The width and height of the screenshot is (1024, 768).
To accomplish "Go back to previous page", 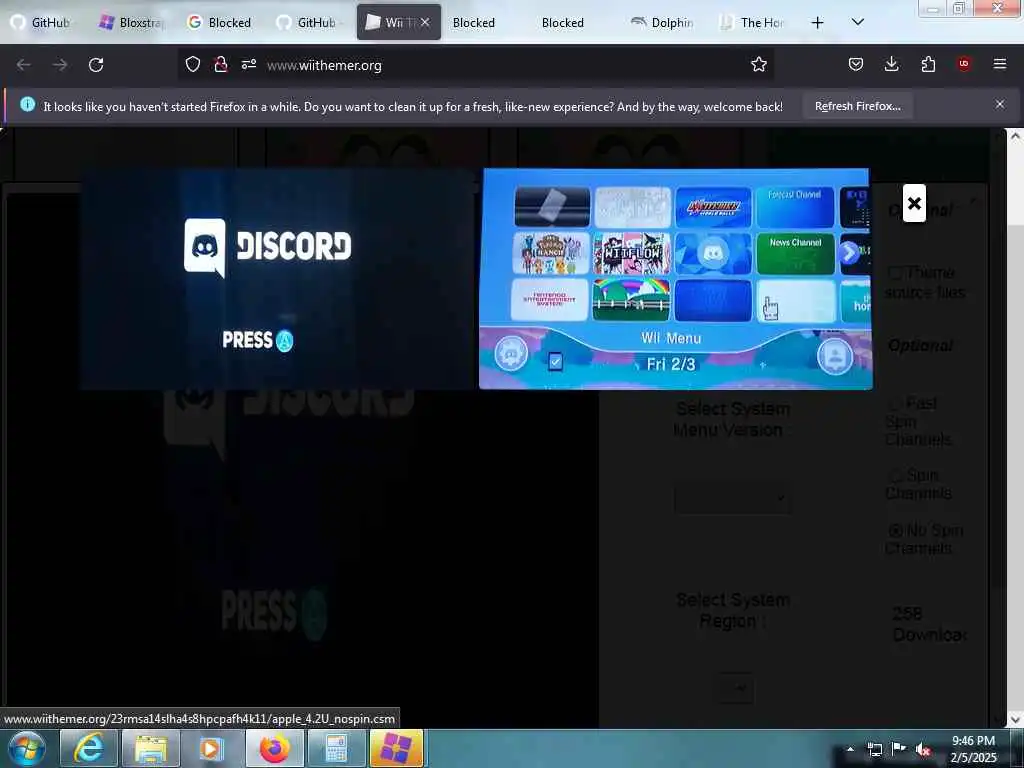I will [x=24, y=65].
